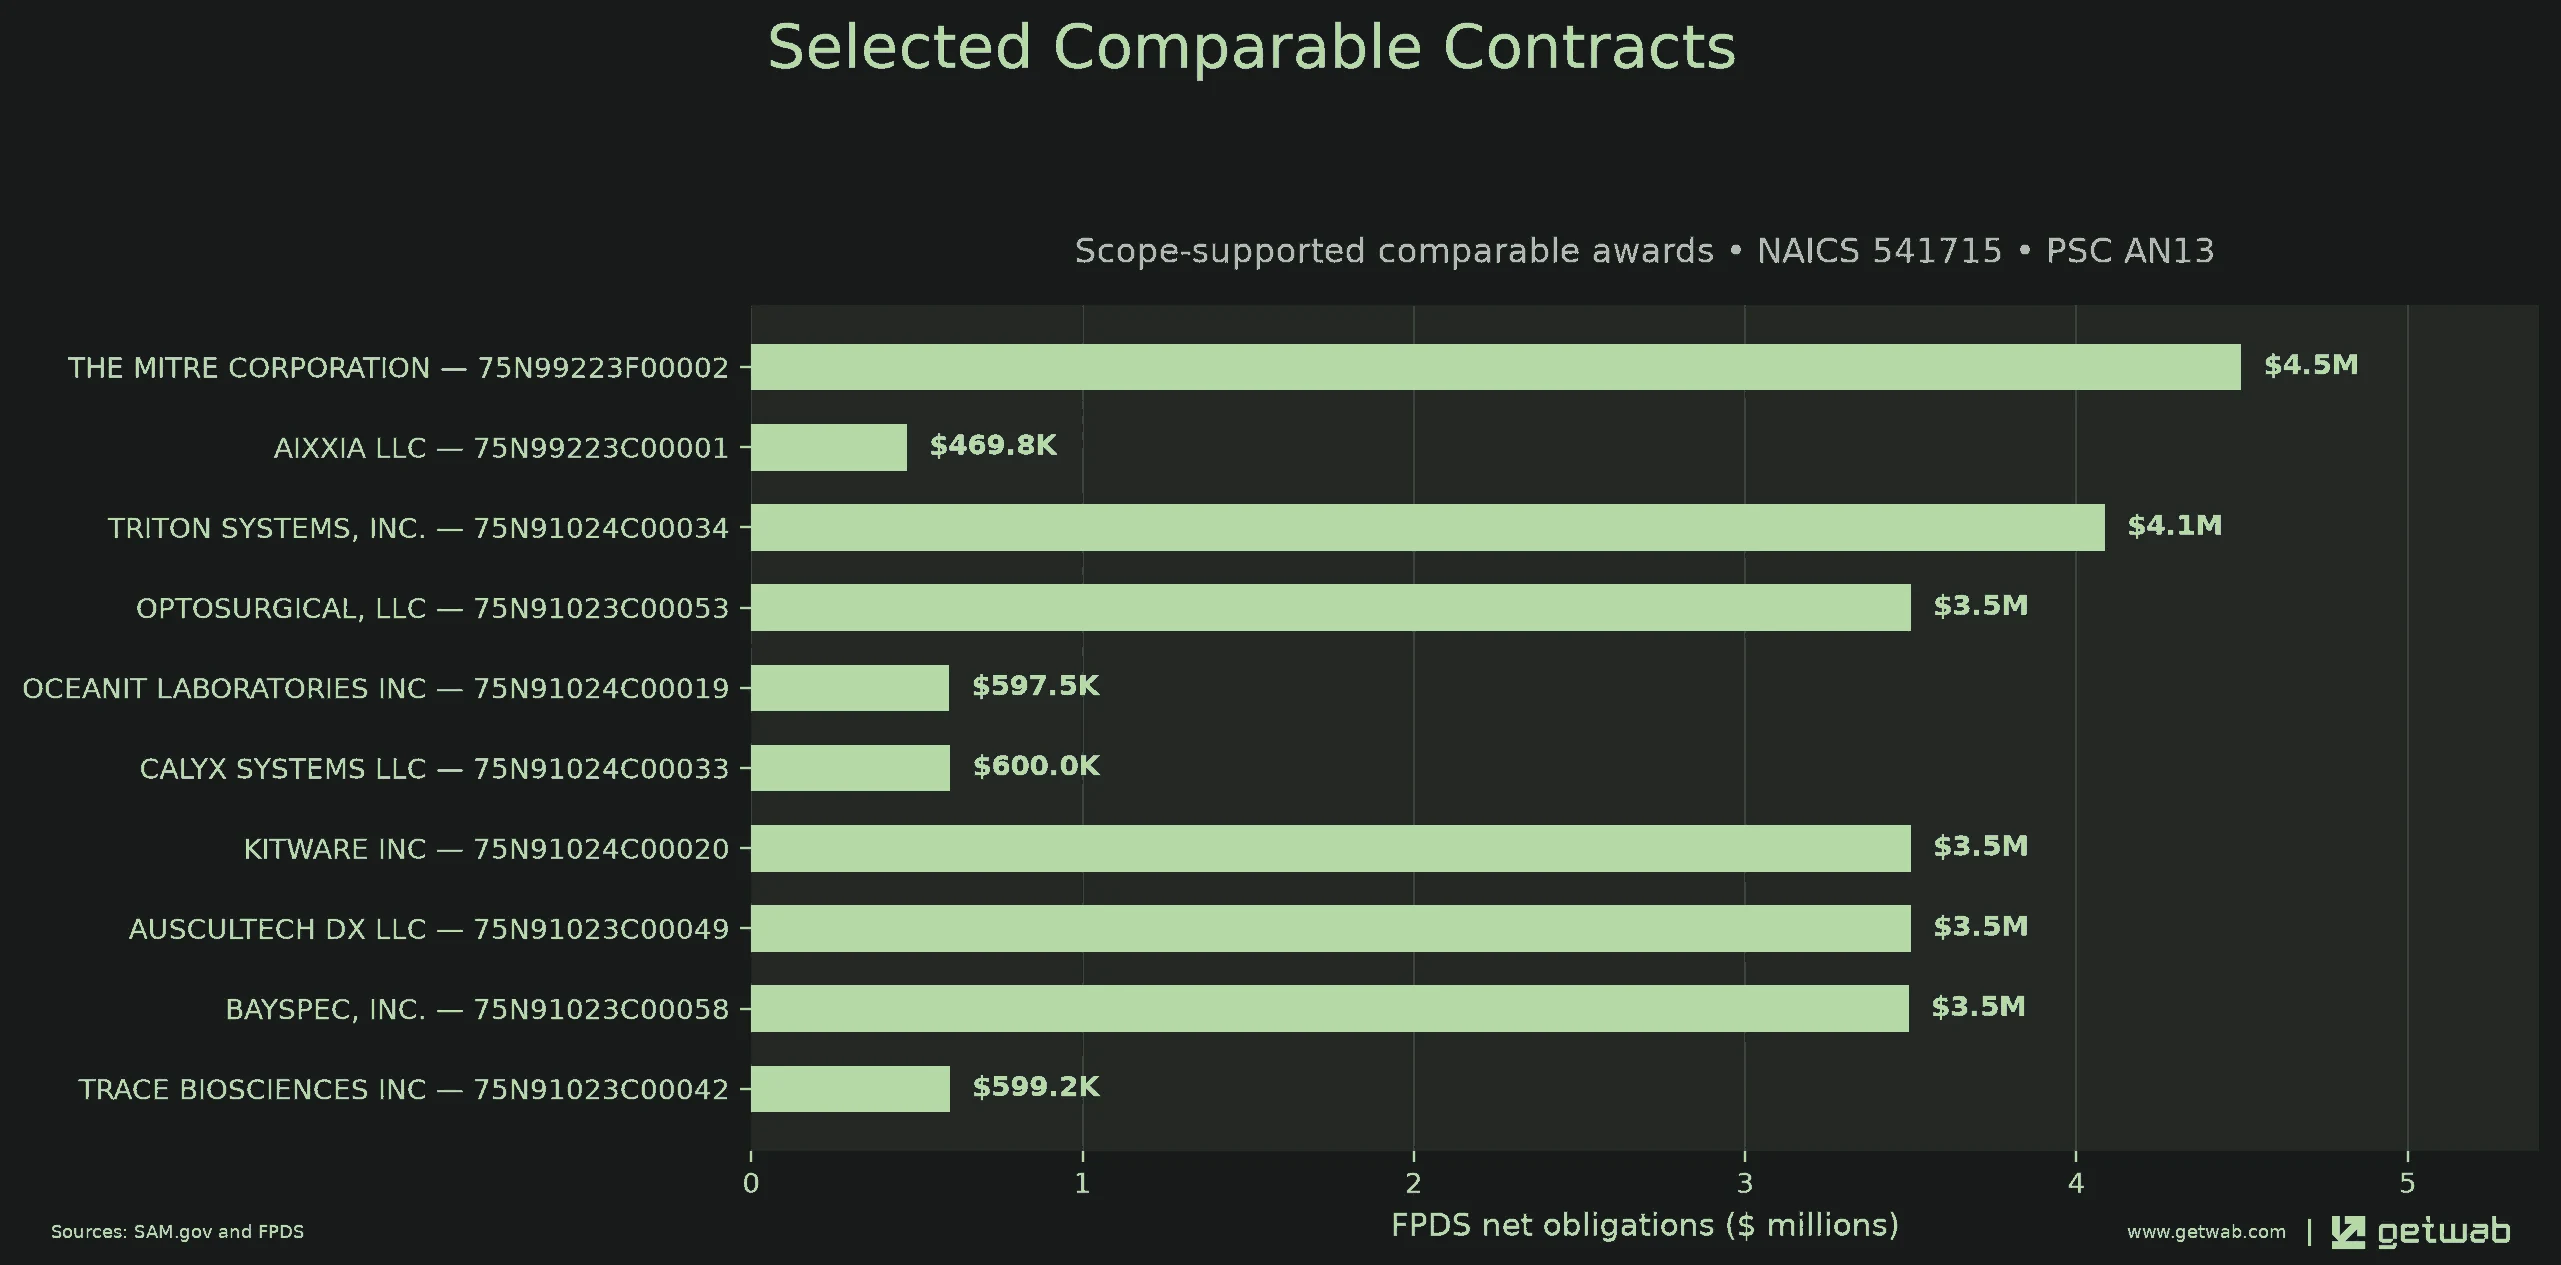Screen dimensions: 2561x1265
Task: Click the BaySpec, Inc. $3.5M value label
Action: (x=1978, y=1006)
